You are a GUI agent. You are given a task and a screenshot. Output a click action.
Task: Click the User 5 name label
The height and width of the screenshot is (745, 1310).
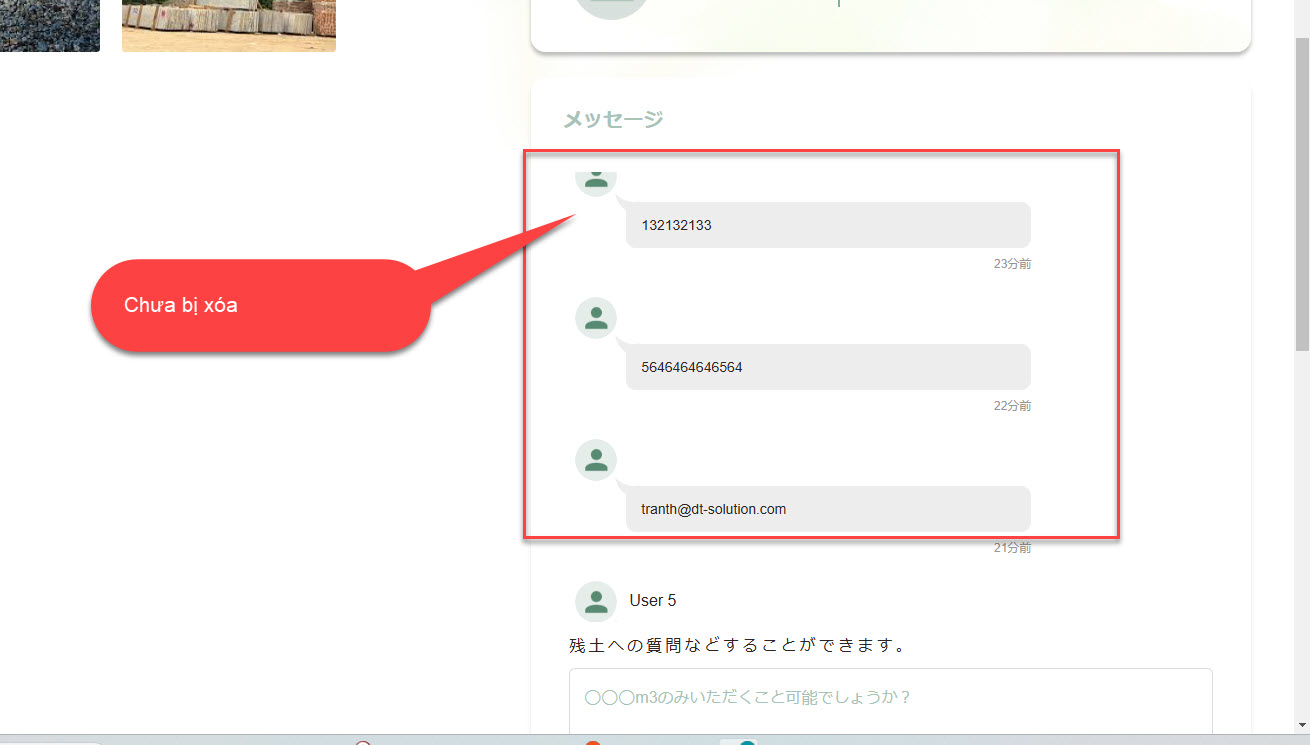pyautogui.click(x=653, y=601)
